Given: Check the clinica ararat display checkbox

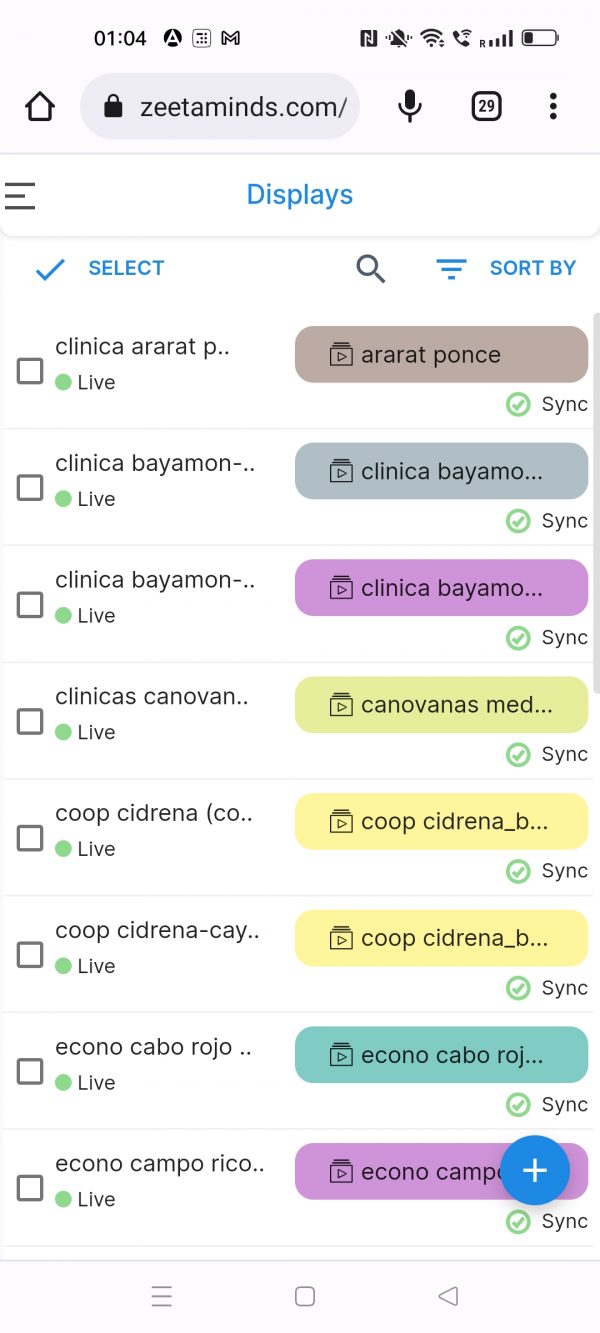Looking at the screenshot, I should tap(30, 371).
